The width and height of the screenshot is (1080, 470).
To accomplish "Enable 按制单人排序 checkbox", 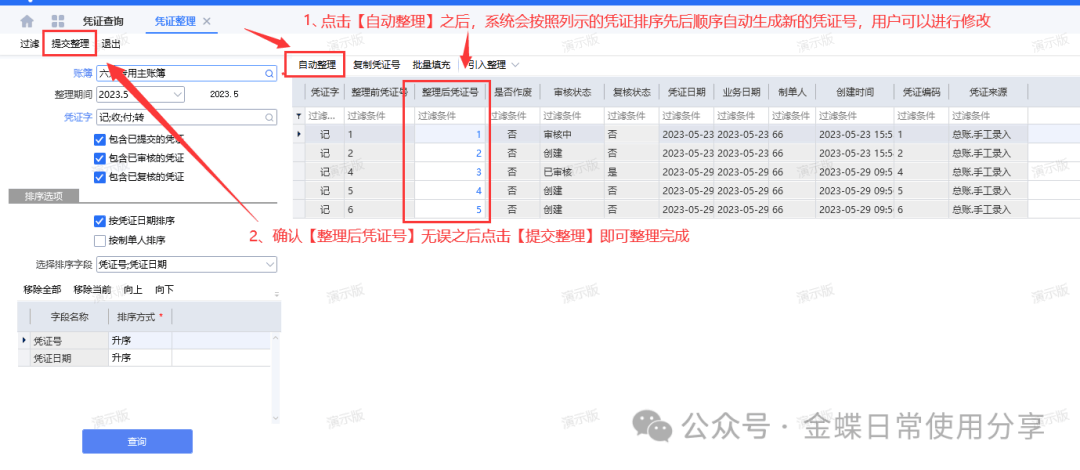I will (99, 240).
